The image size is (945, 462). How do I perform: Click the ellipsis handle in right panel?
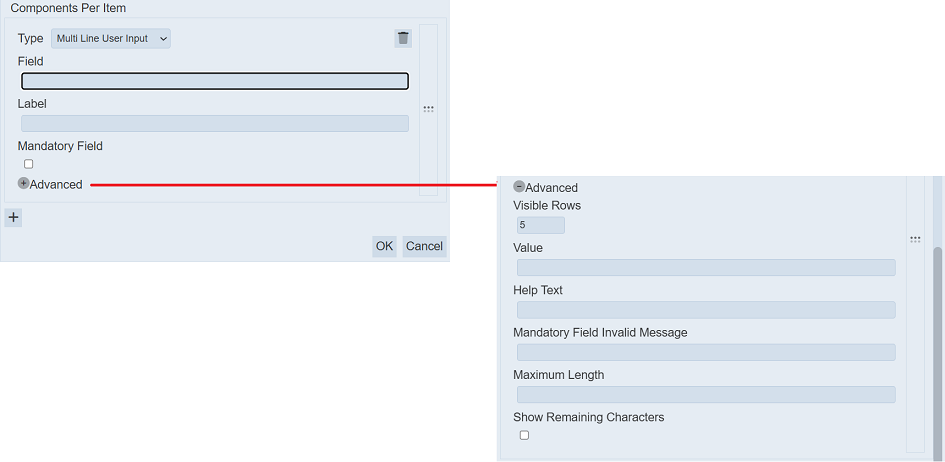point(915,240)
